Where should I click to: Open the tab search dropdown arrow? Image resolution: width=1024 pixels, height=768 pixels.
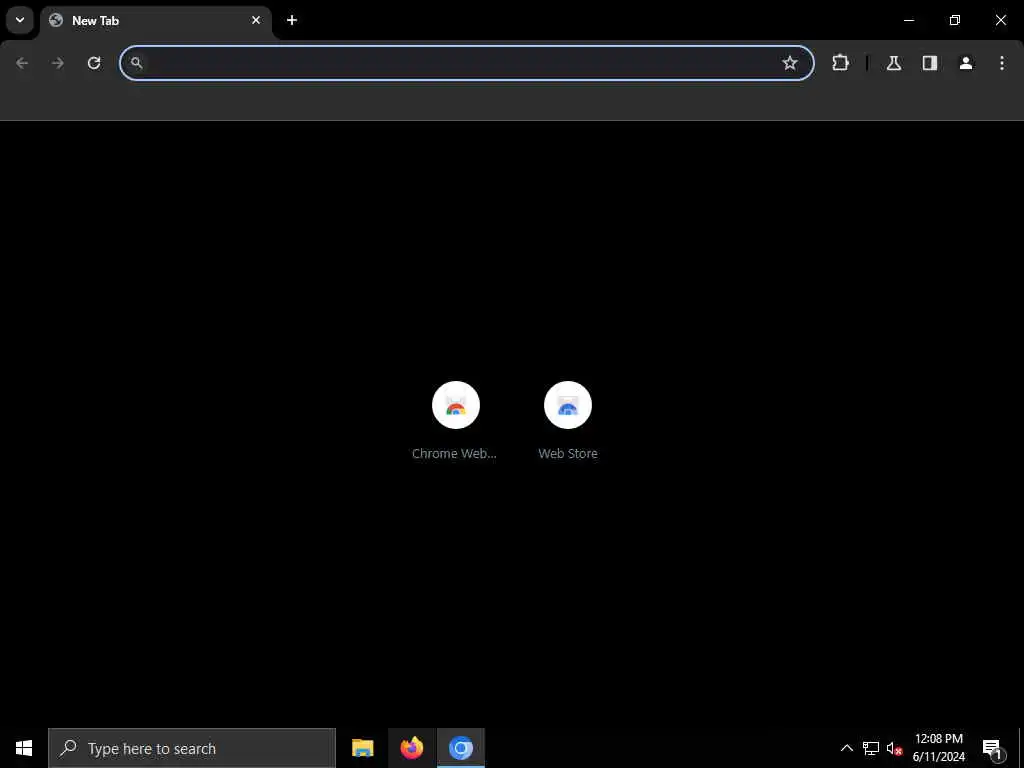coord(20,20)
